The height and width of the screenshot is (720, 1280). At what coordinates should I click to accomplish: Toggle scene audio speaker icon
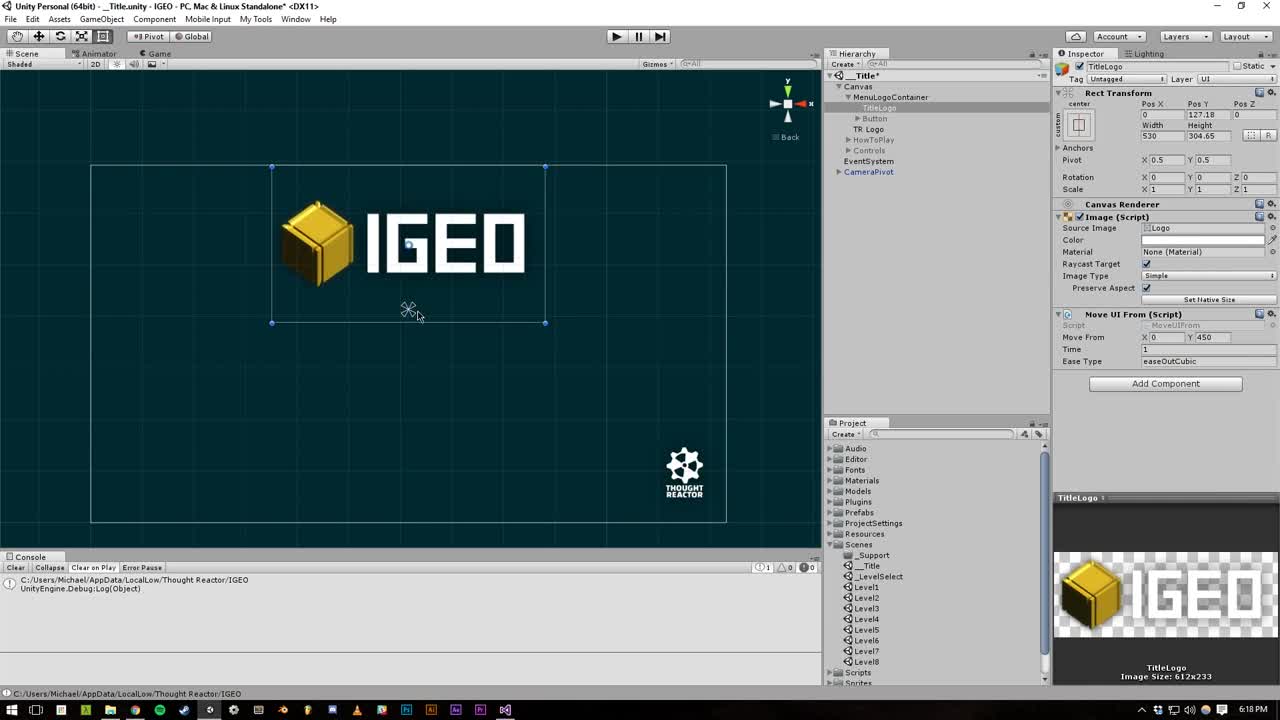click(134, 64)
